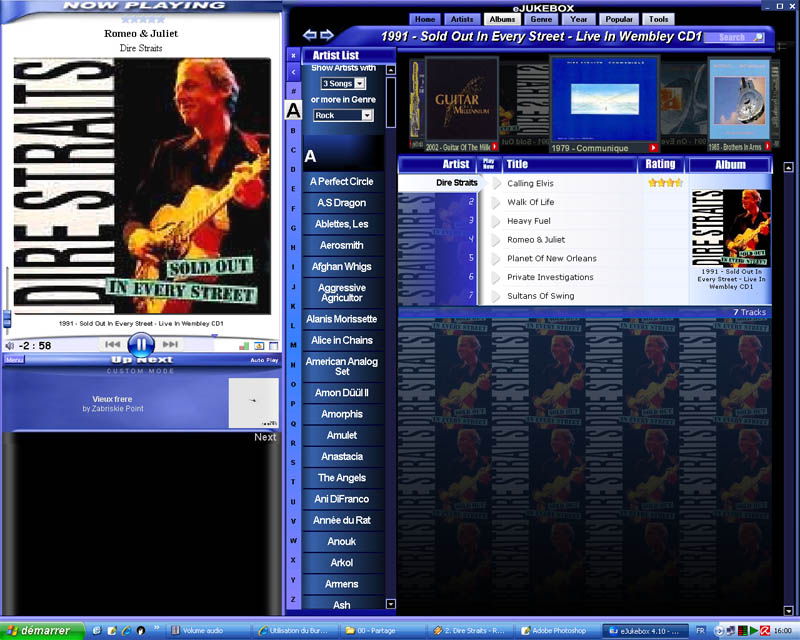This screenshot has height=640, width=800.
Task: Select artist A Perfect Circle
Action: click(x=341, y=182)
